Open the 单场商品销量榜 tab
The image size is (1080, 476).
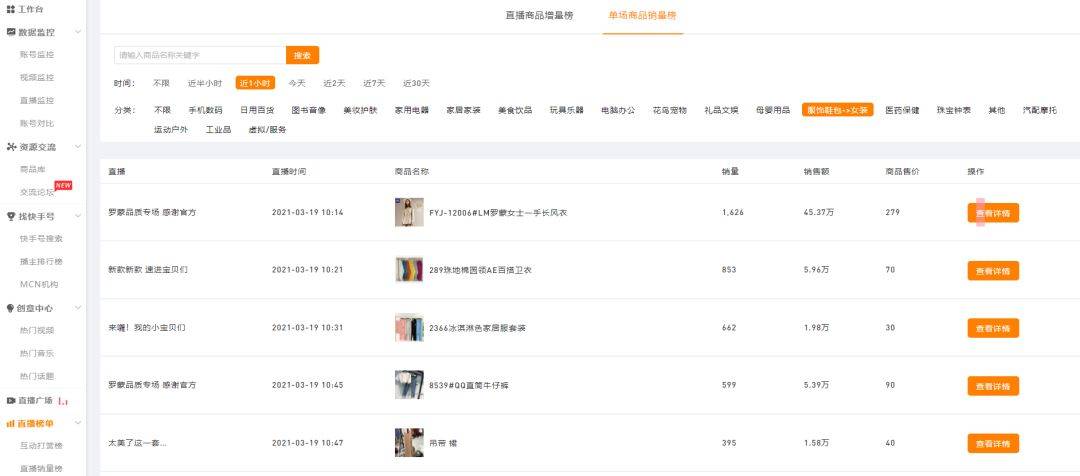point(642,16)
